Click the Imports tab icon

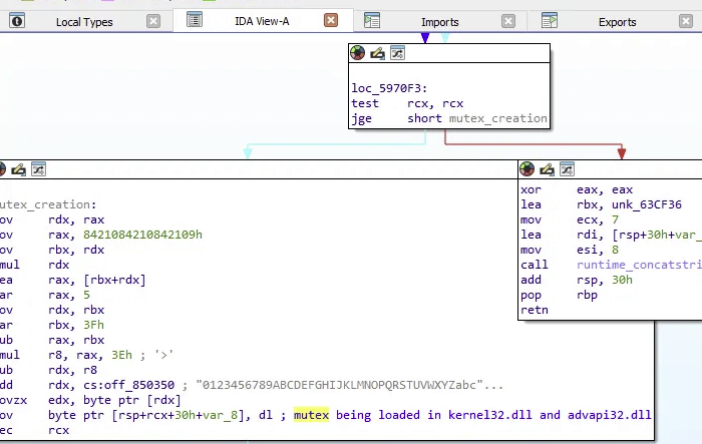372,20
